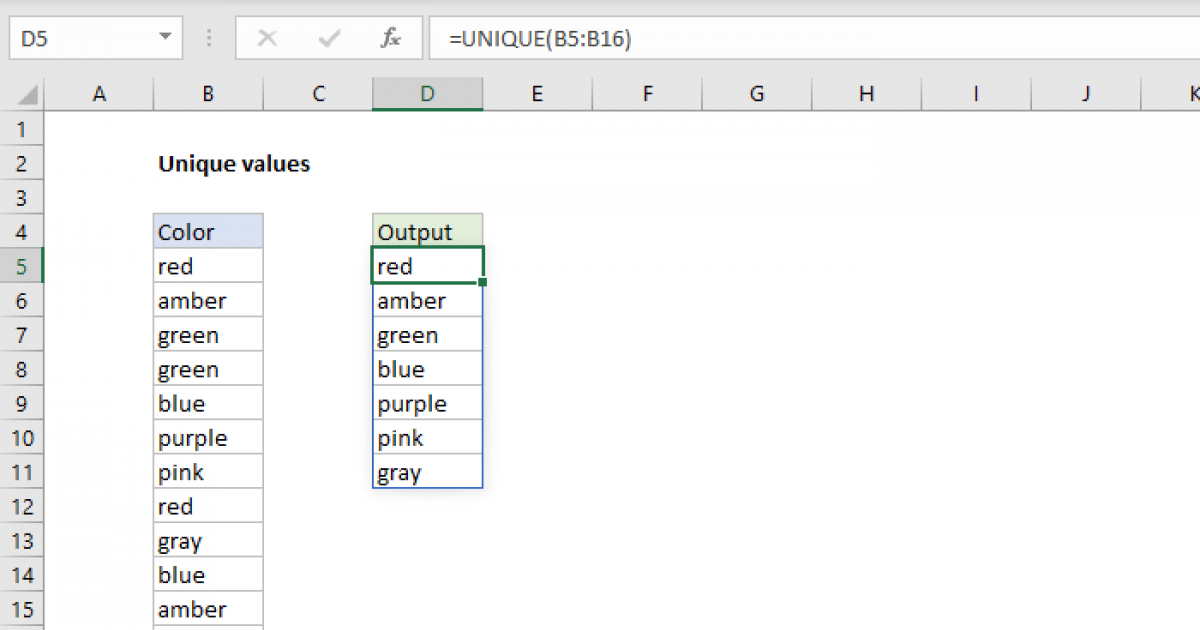The height and width of the screenshot is (630, 1200).
Task: Click the Select All corner triangle
Action: (x=29, y=95)
